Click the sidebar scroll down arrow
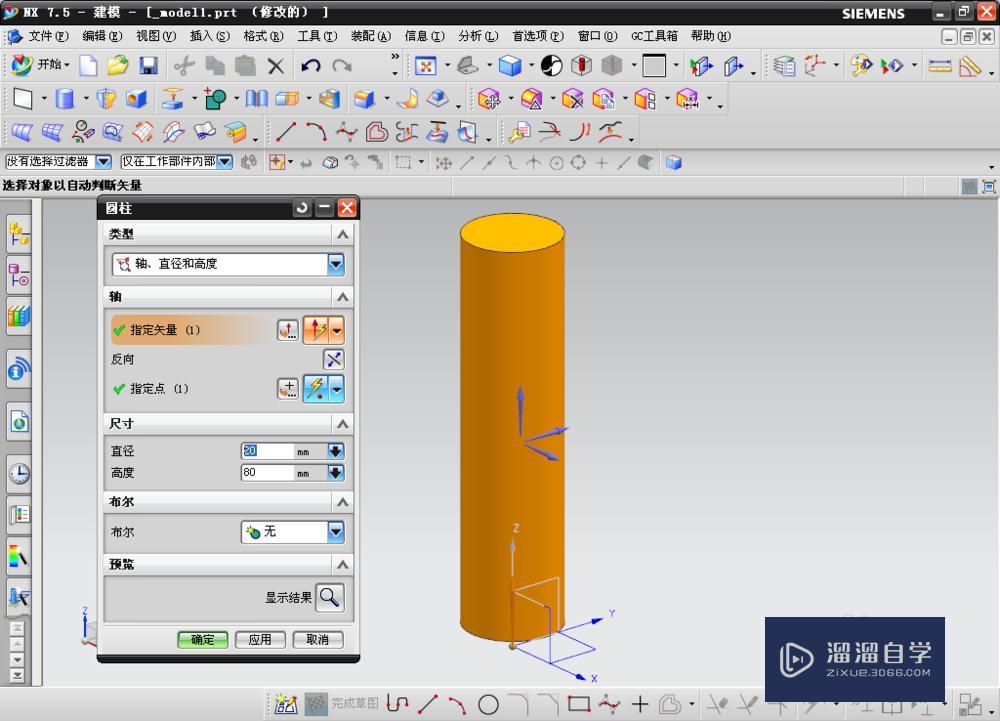 [x=17, y=660]
